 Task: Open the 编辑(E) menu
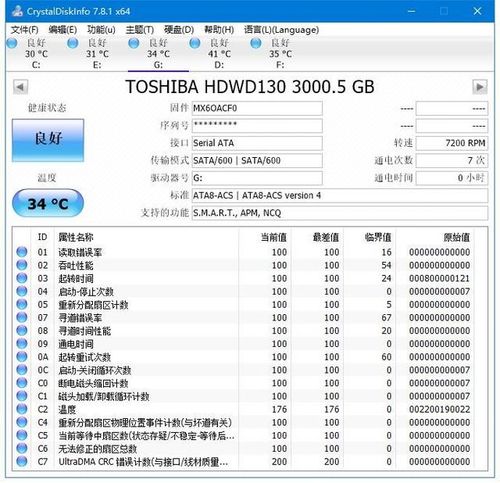click(x=63, y=30)
